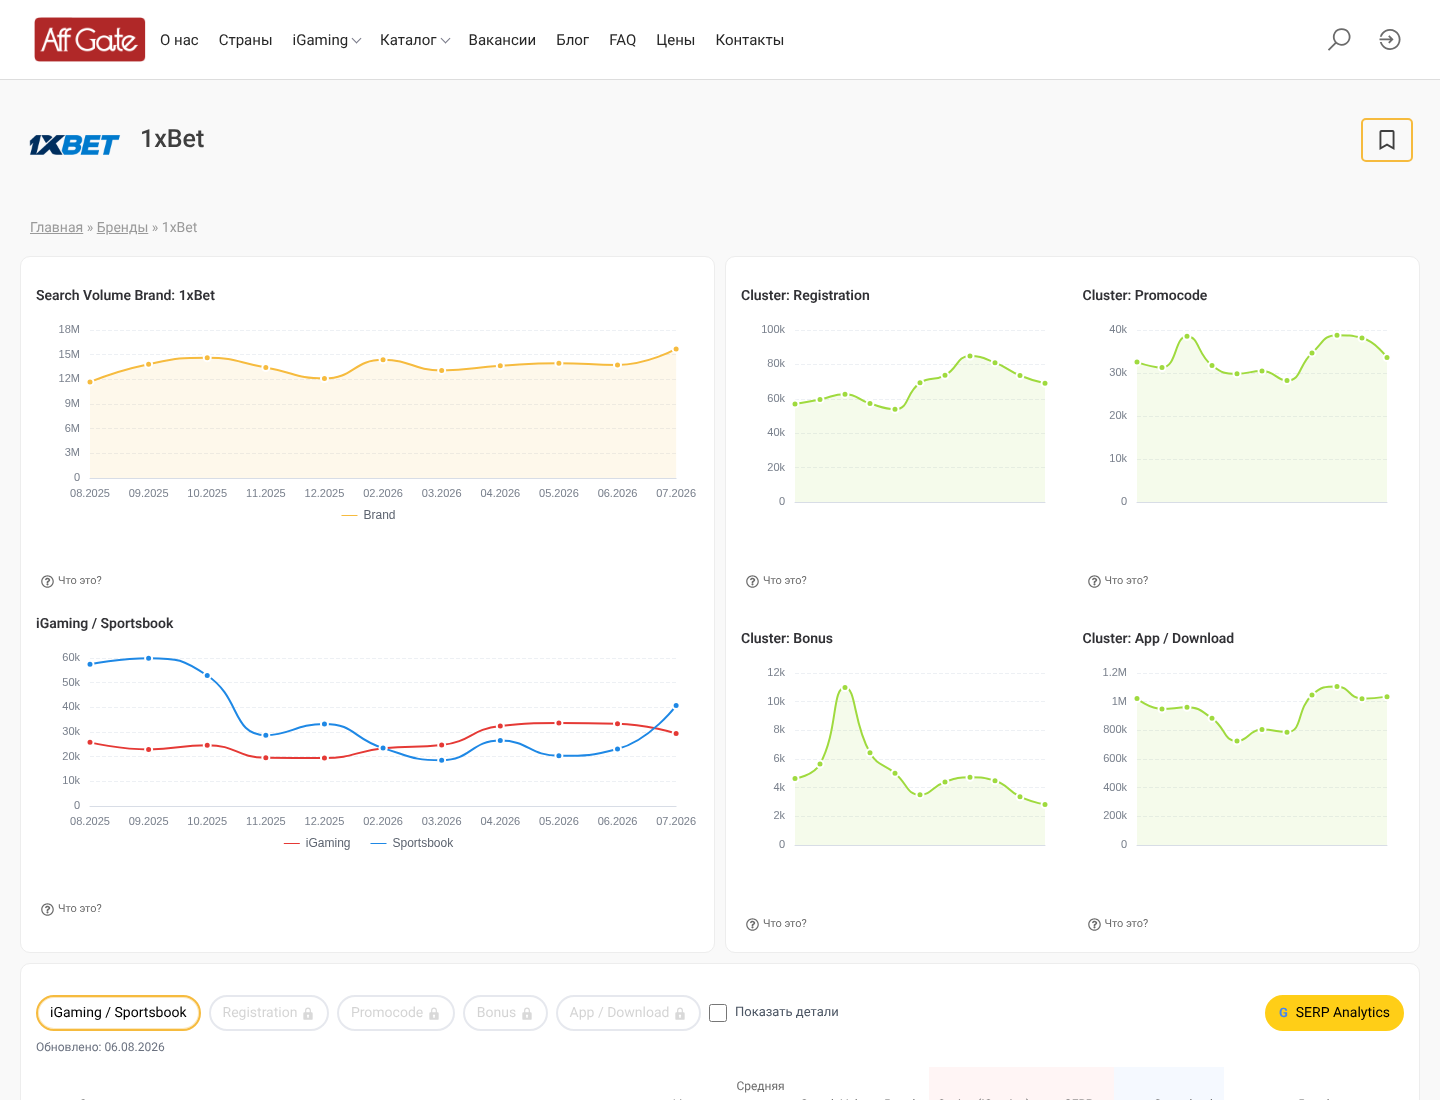Image resolution: width=1440 pixels, height=1100 pixels.
Task: Click the login arrow icon
Action: [x=1390, y=39]
